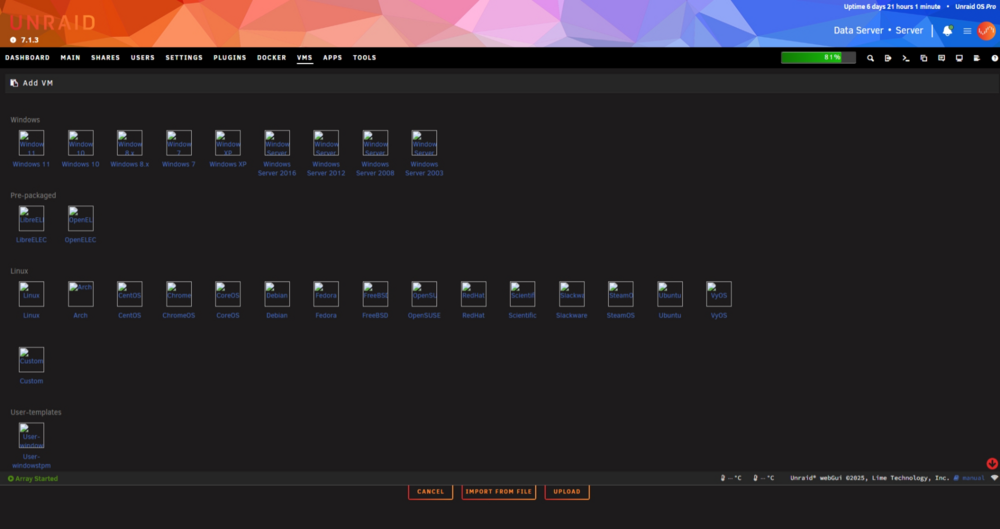Go to the Settings menu item
This screenshot has height=529, width=1000.
184,57
